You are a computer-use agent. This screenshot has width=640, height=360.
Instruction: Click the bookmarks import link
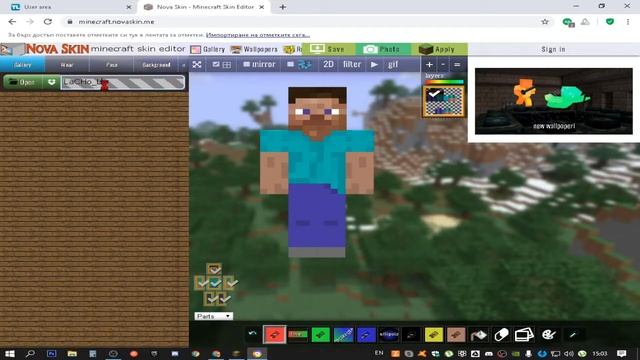pyautogui.click(x=258, y=35)
